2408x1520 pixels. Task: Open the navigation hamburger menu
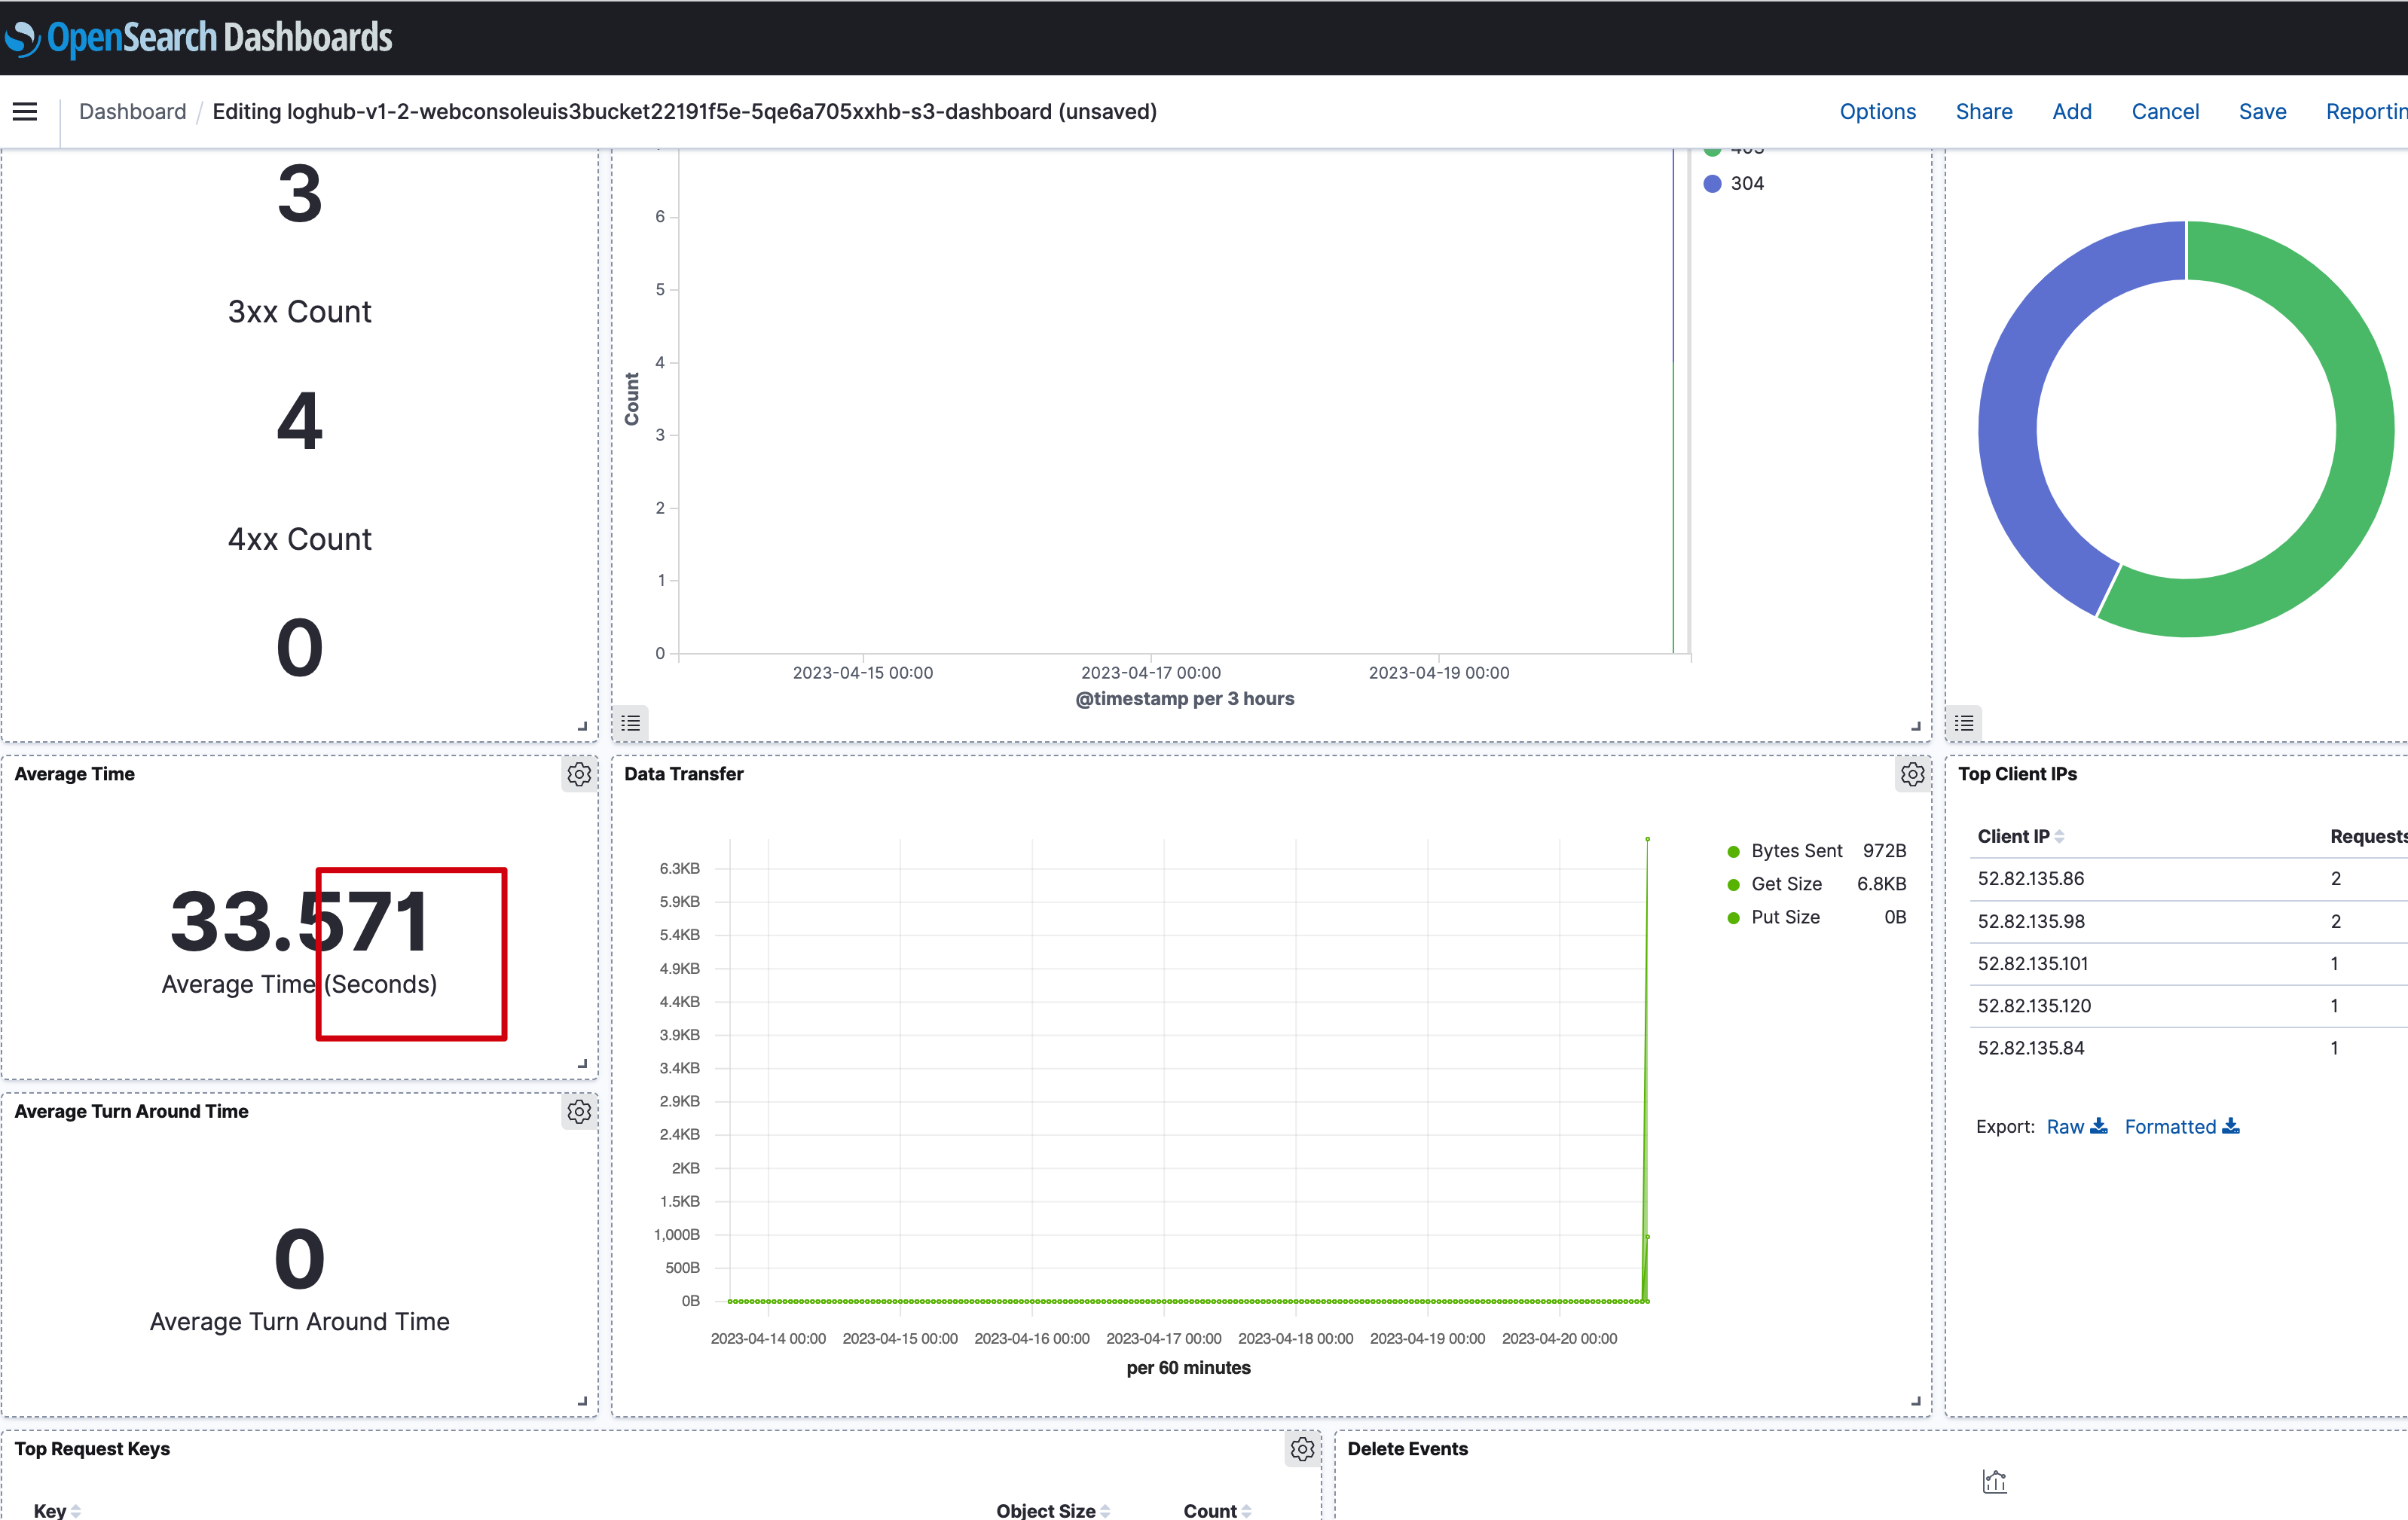tap(24, 111)
